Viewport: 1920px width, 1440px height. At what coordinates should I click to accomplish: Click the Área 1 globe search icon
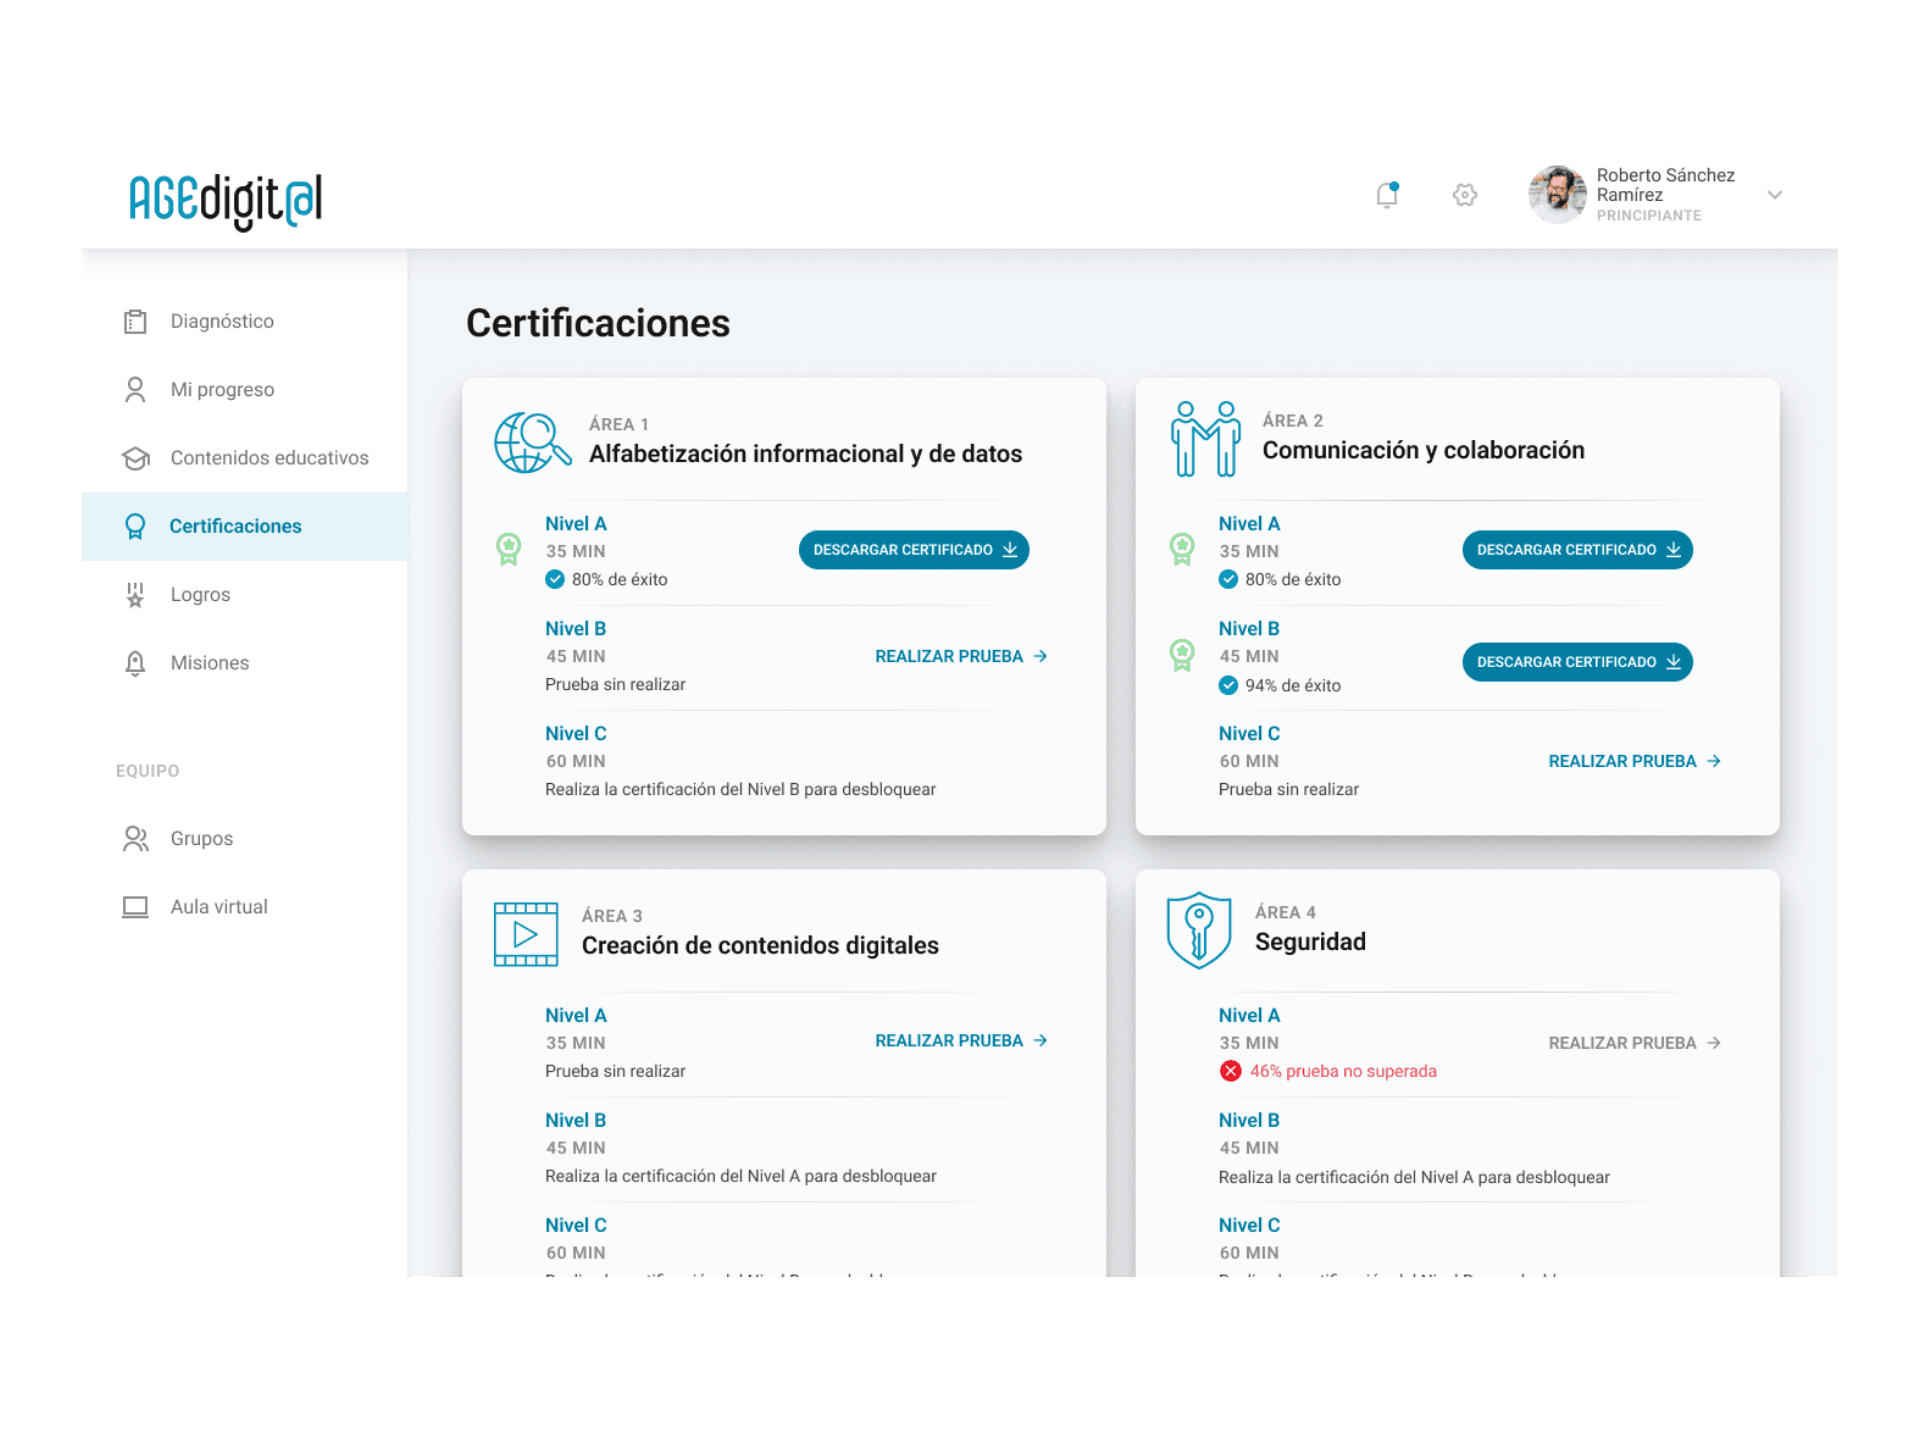531,442
